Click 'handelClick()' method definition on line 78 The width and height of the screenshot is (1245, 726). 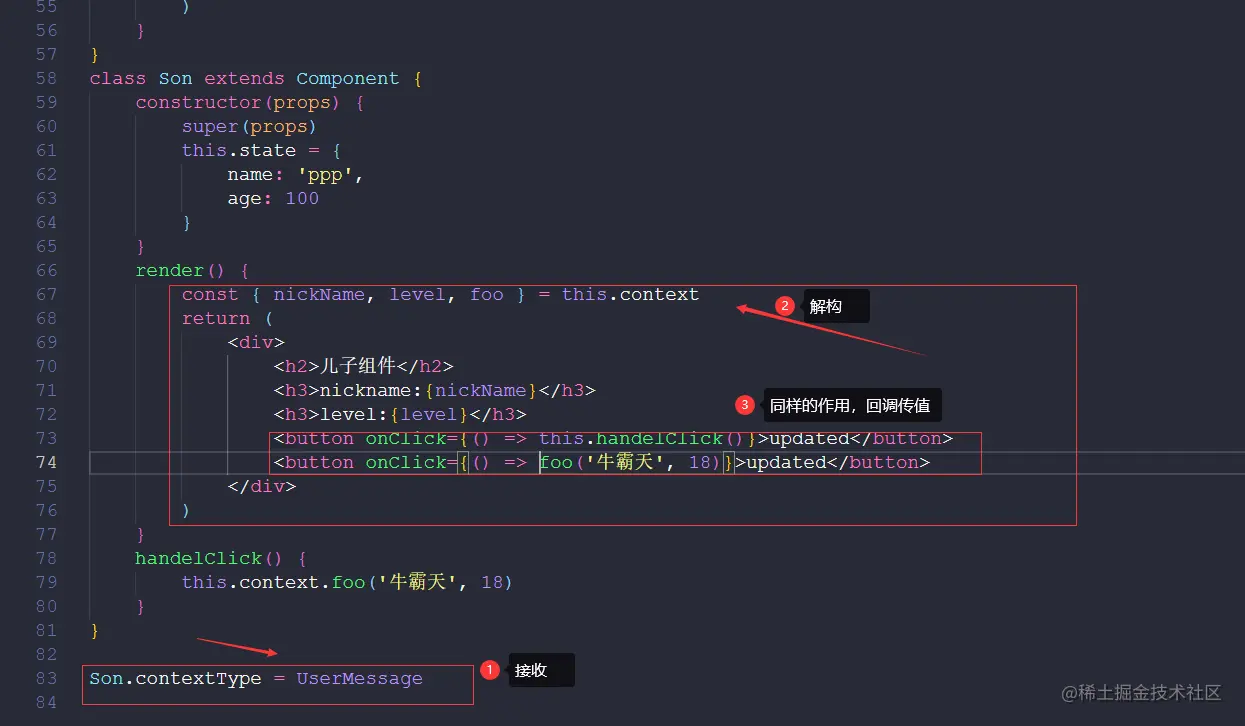click(x=210, y=558)
